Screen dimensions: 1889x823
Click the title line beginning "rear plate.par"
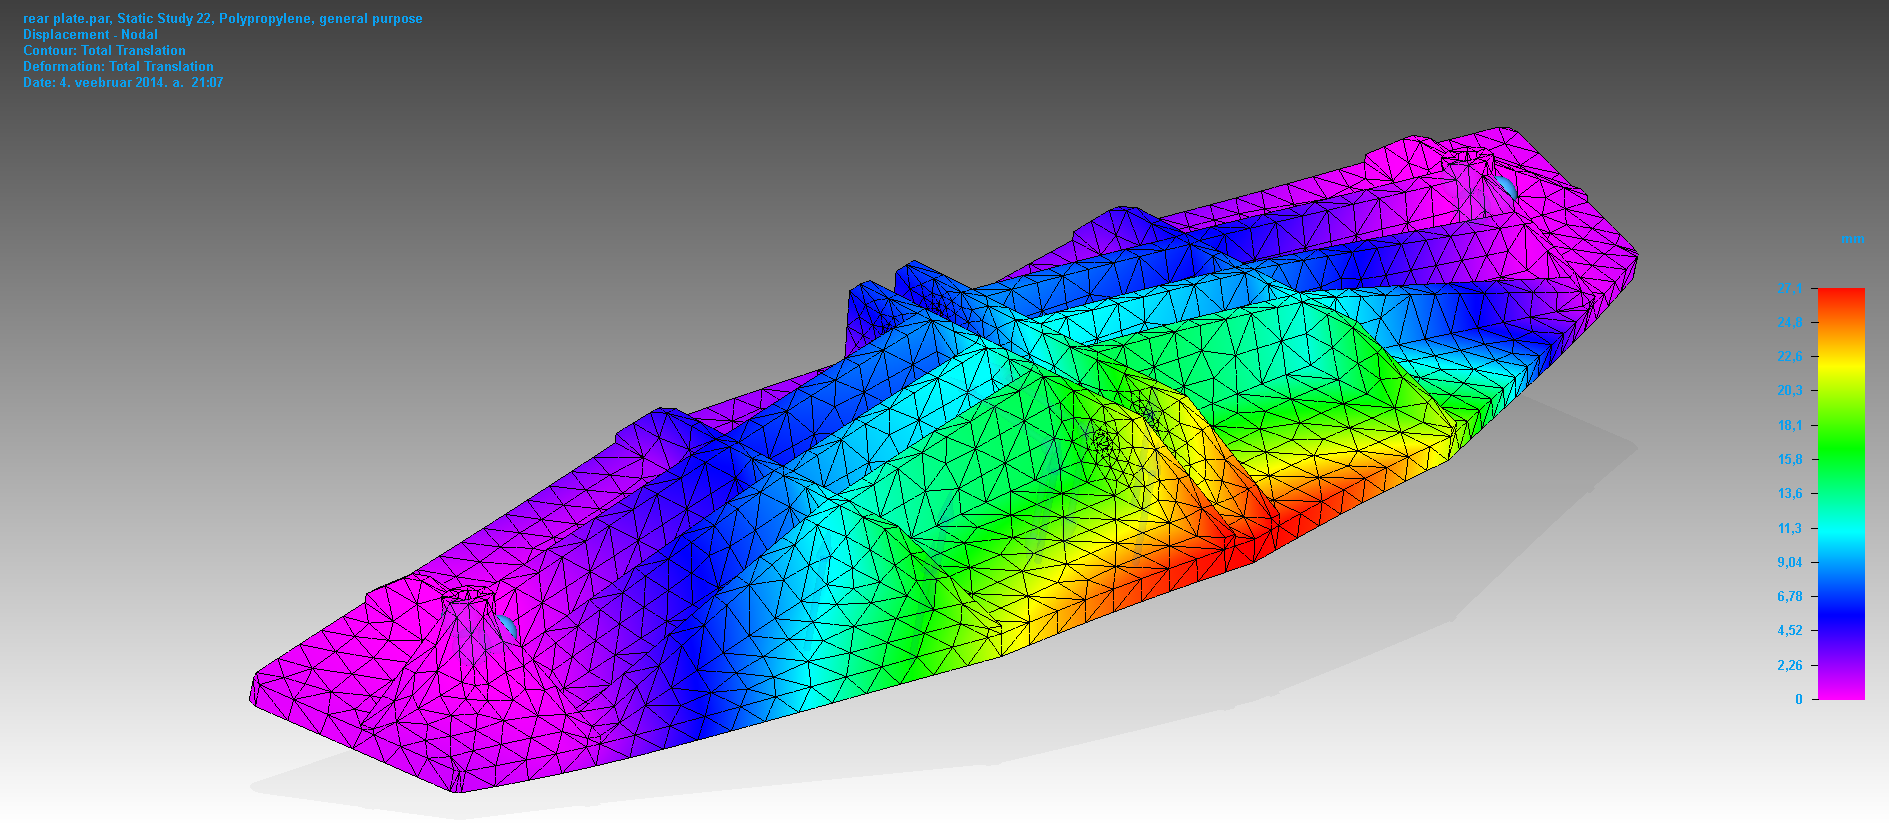[x=223, y=19]
